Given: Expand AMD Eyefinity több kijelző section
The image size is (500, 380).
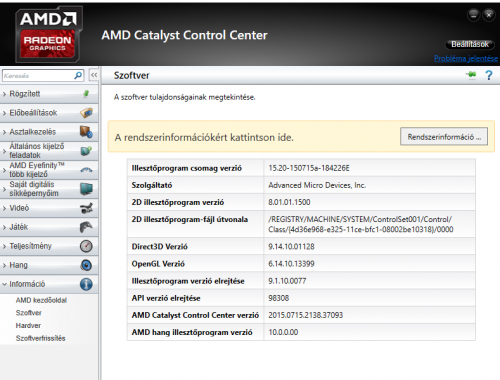Looking at the screenshot, I should click(x=4, y=170).
